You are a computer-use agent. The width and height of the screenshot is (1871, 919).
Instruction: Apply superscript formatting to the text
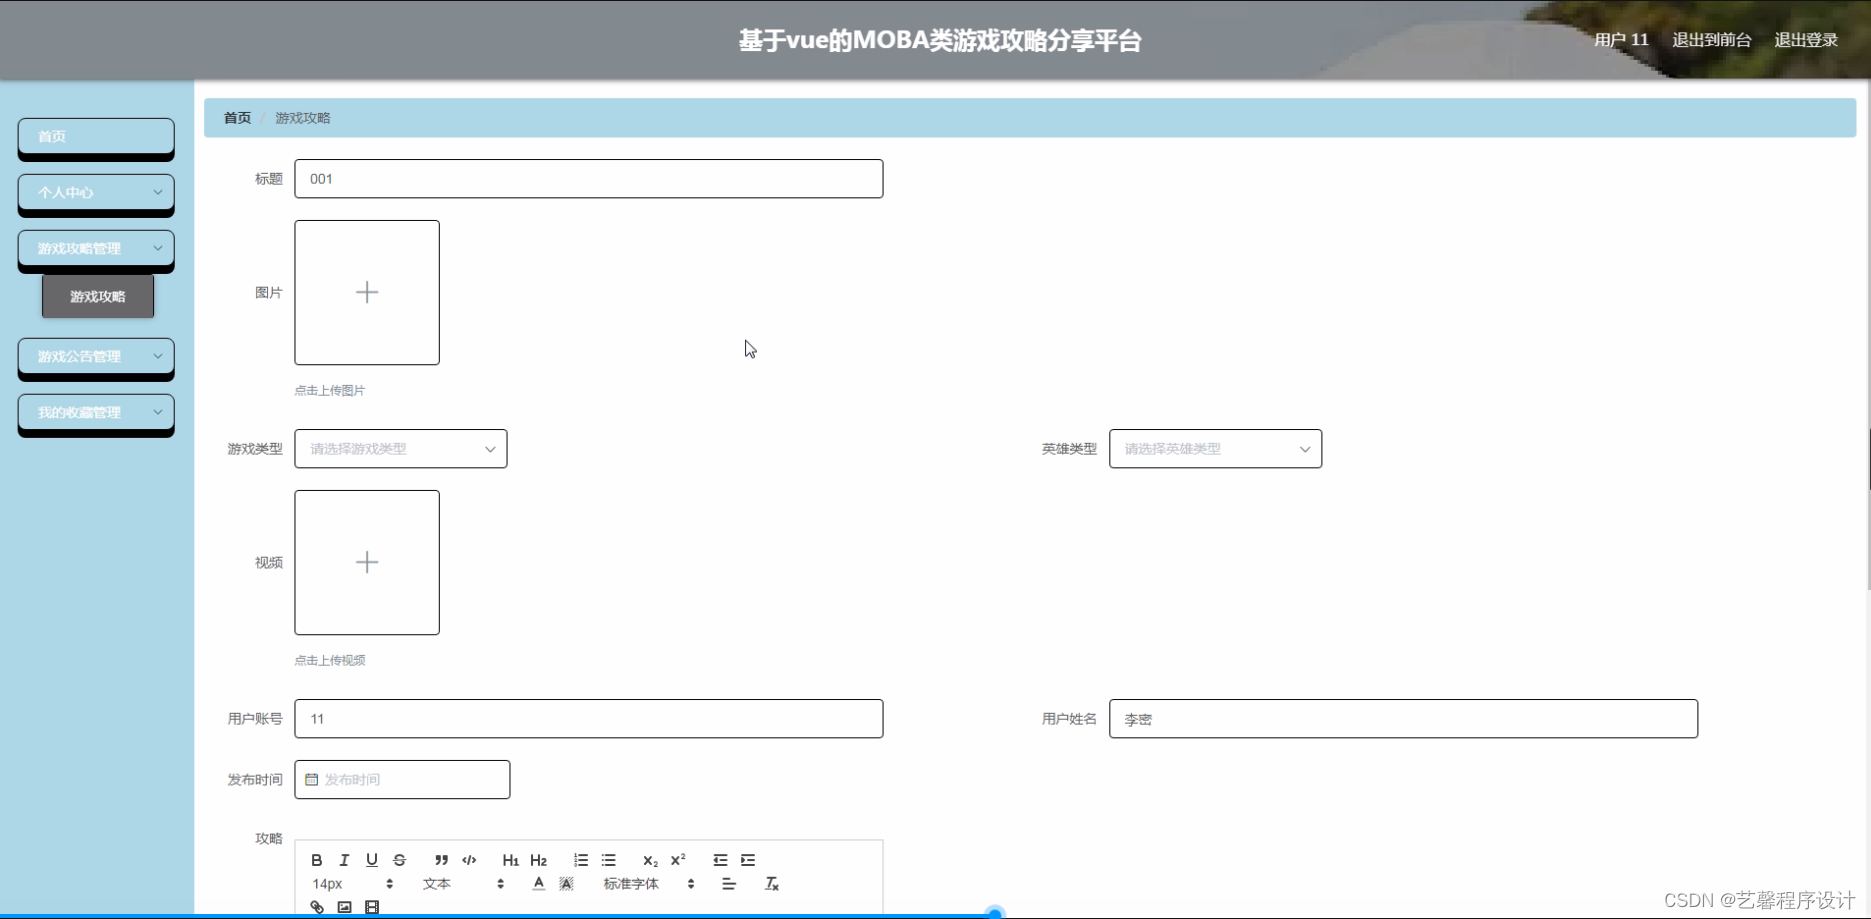(x=677, y=860)
